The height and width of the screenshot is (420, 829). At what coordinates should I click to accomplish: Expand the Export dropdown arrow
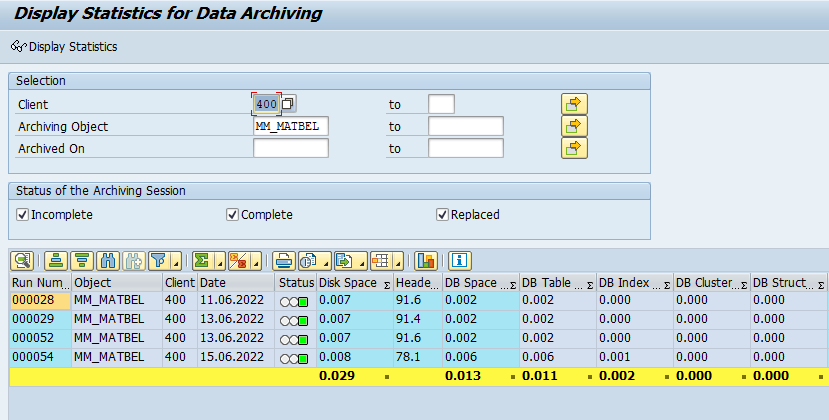click(362, 261)
